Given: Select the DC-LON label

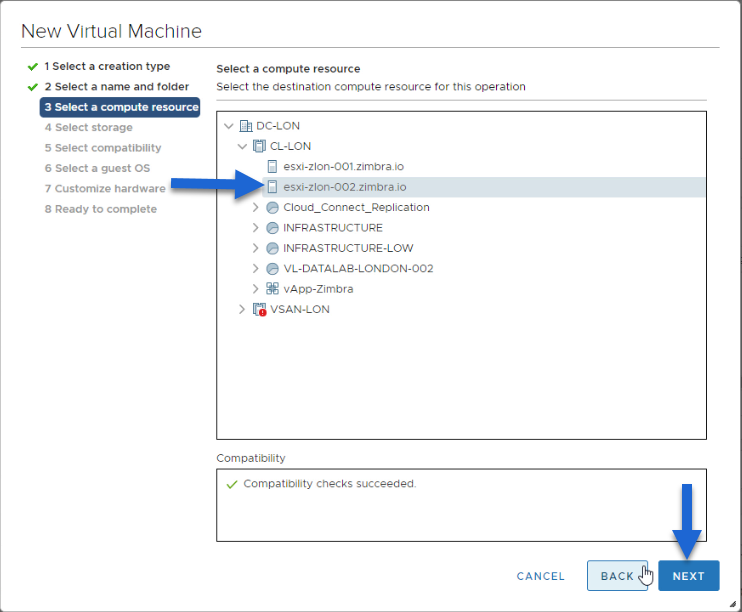Looking at the screenshot, I should (278, 126).
